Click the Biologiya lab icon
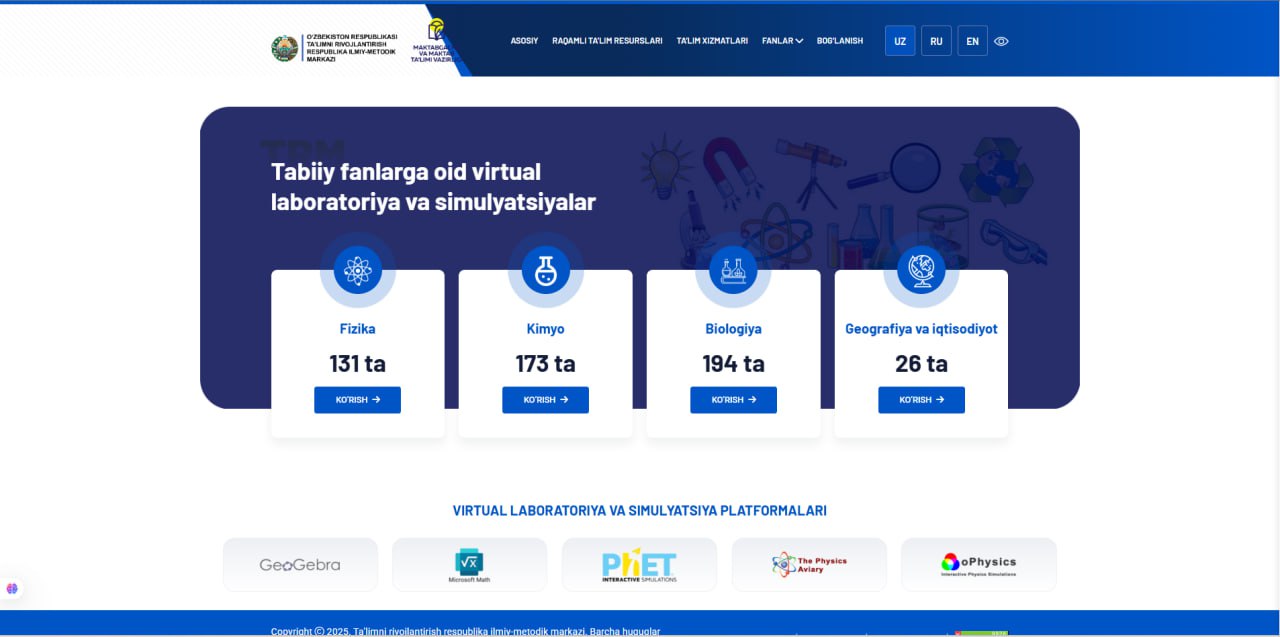1280x637 pixels. click(x=733, y=270)
